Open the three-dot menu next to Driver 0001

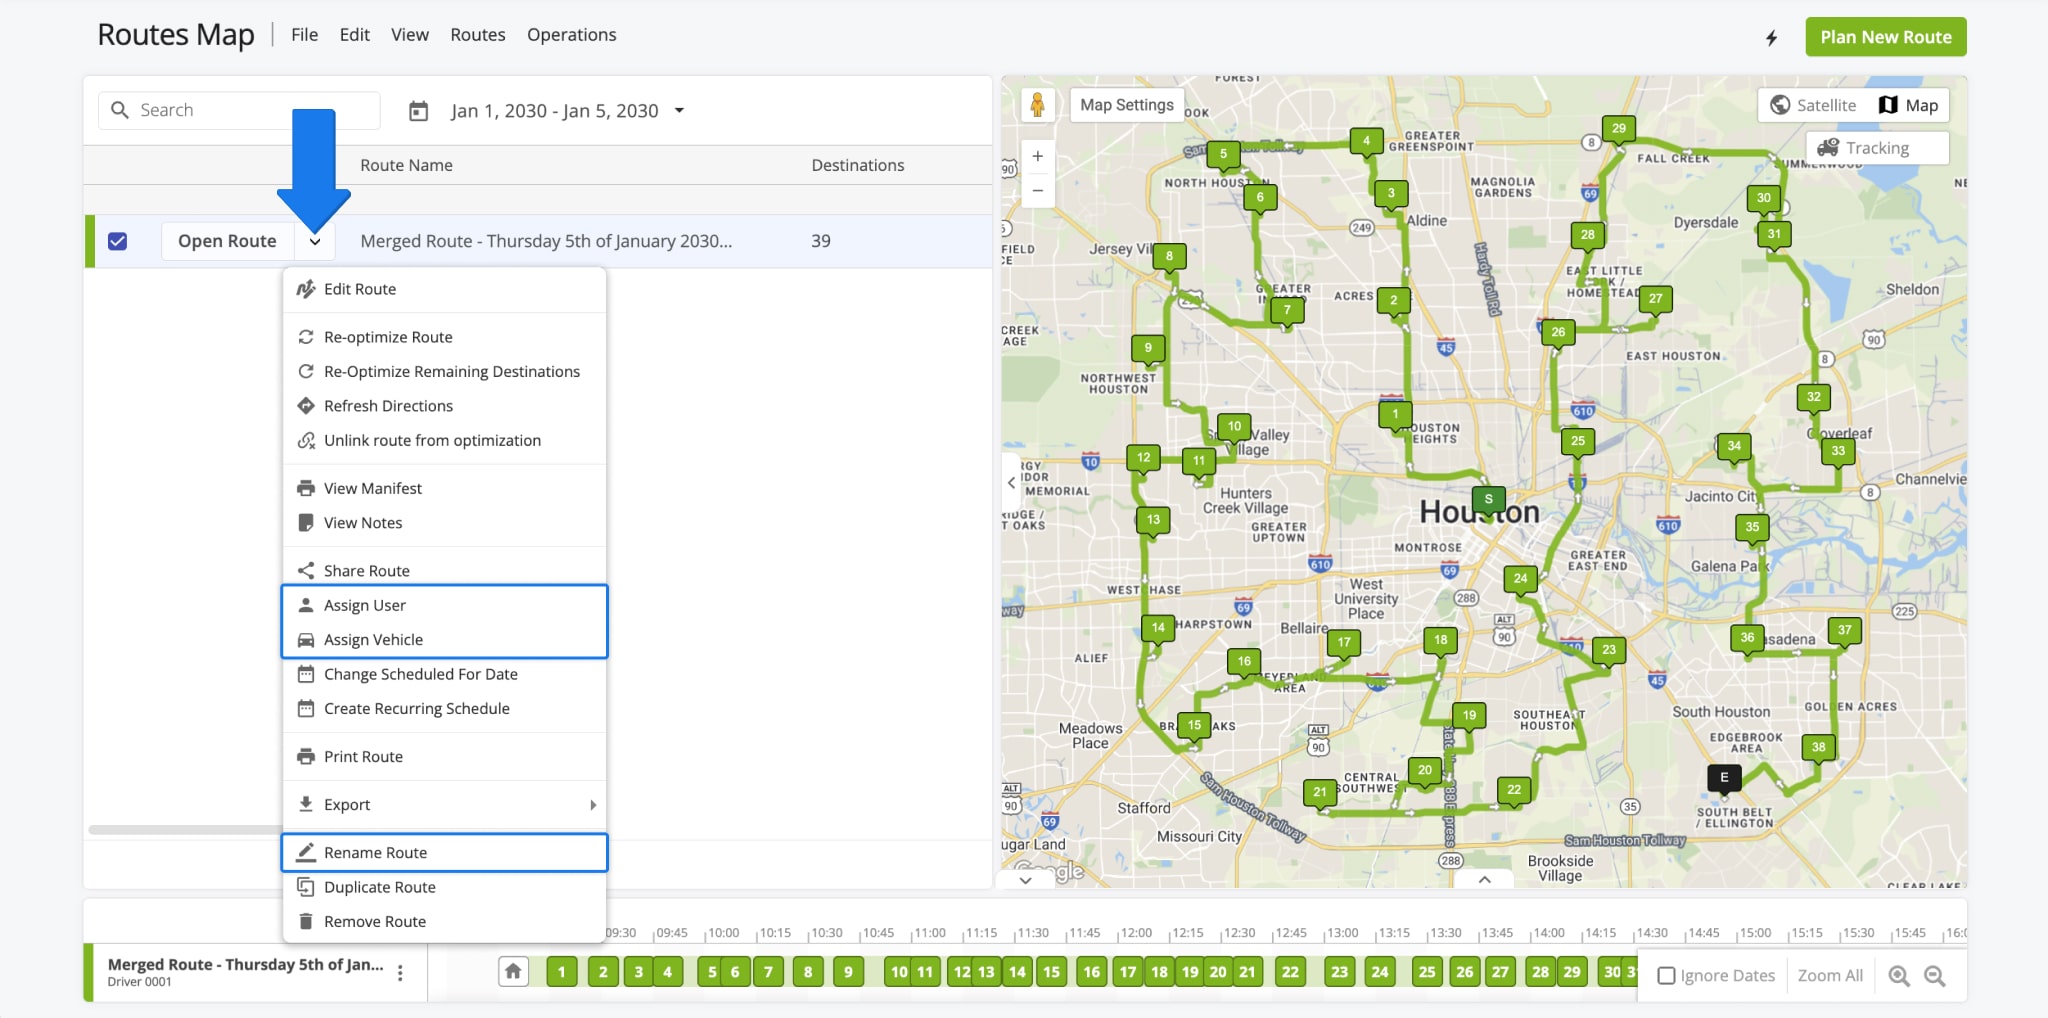(x=399, y=972)
